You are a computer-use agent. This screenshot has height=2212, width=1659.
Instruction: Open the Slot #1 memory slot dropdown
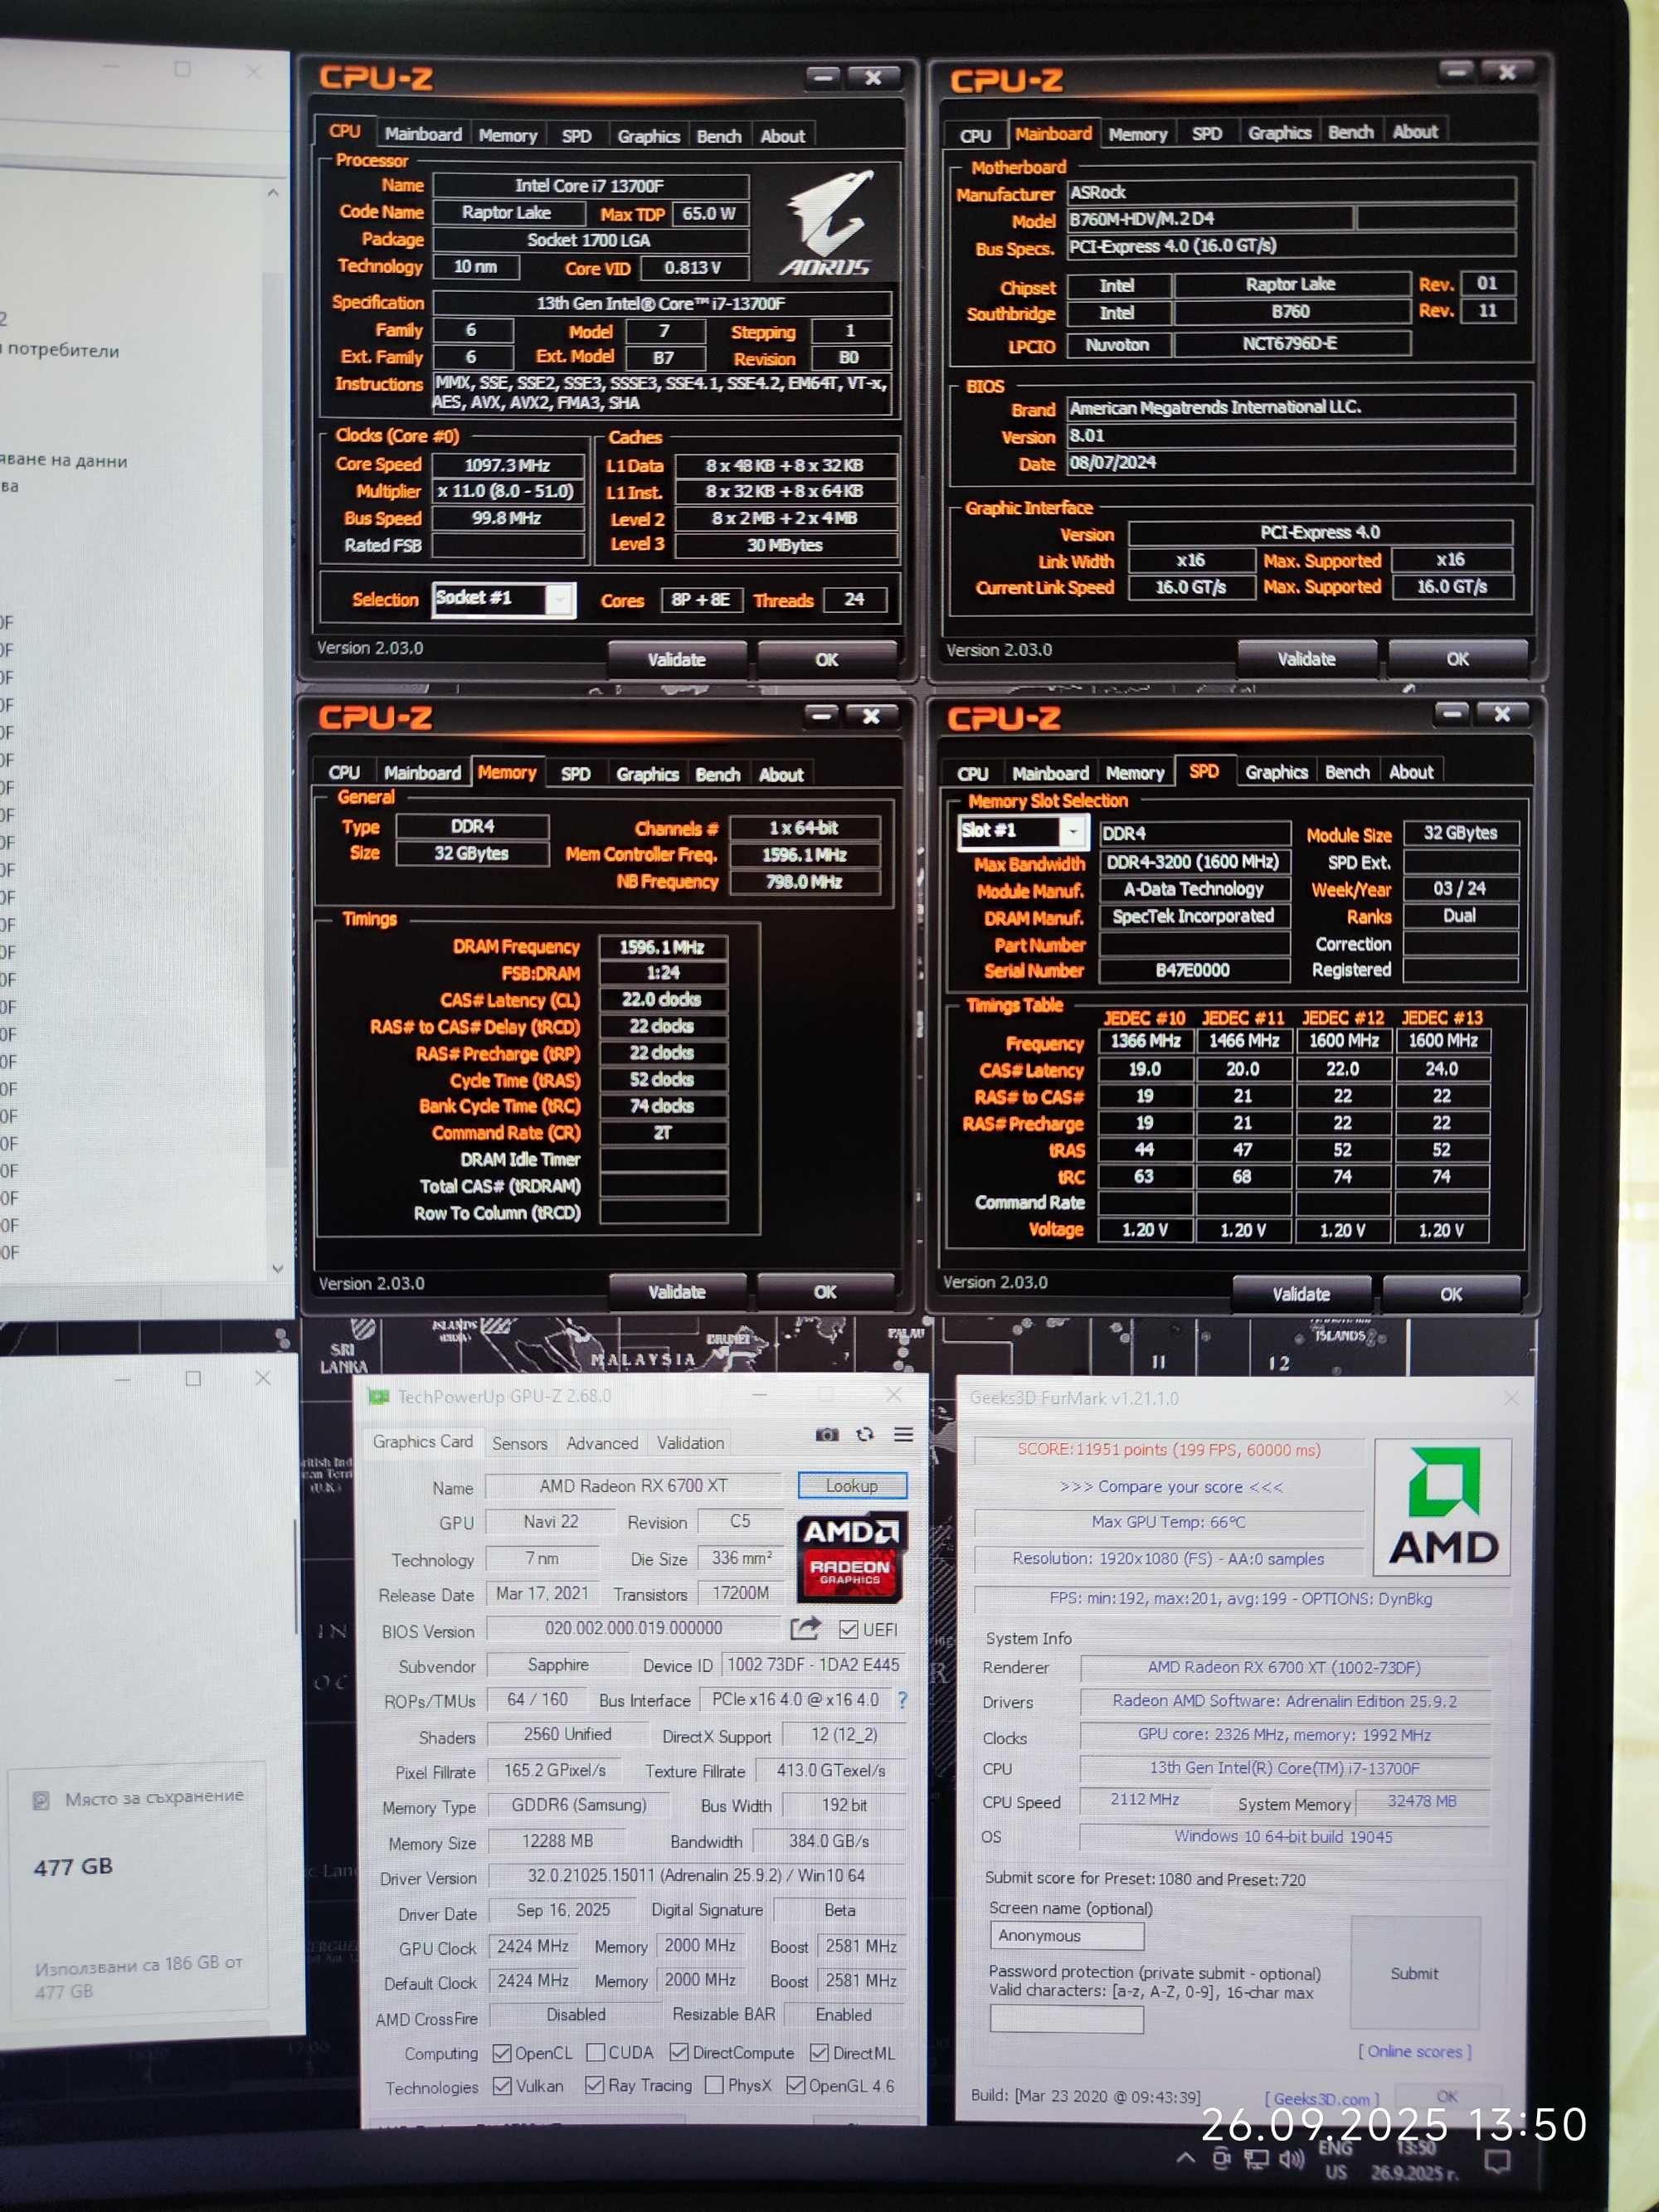pyautogui.click(x=1023, y=831)
